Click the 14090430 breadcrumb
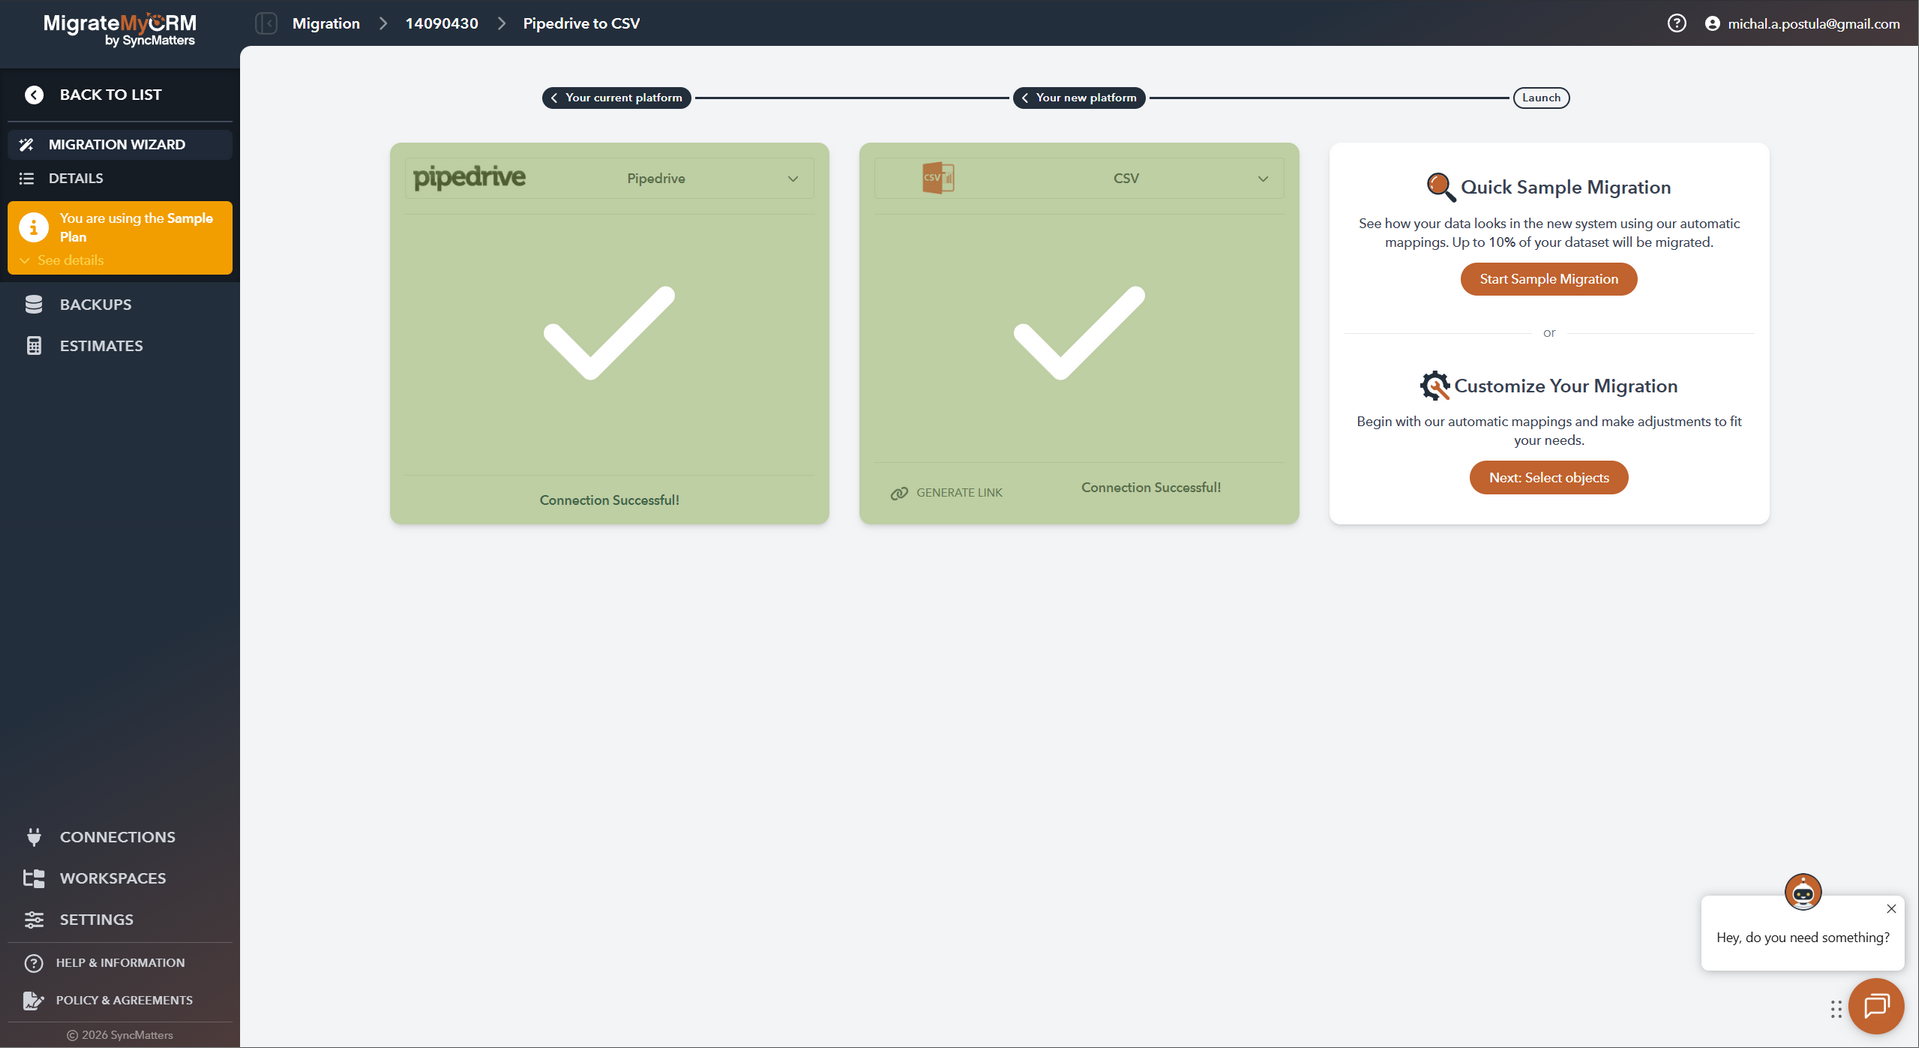This screenshot has width=1919, height=1048. click(442, 23)
